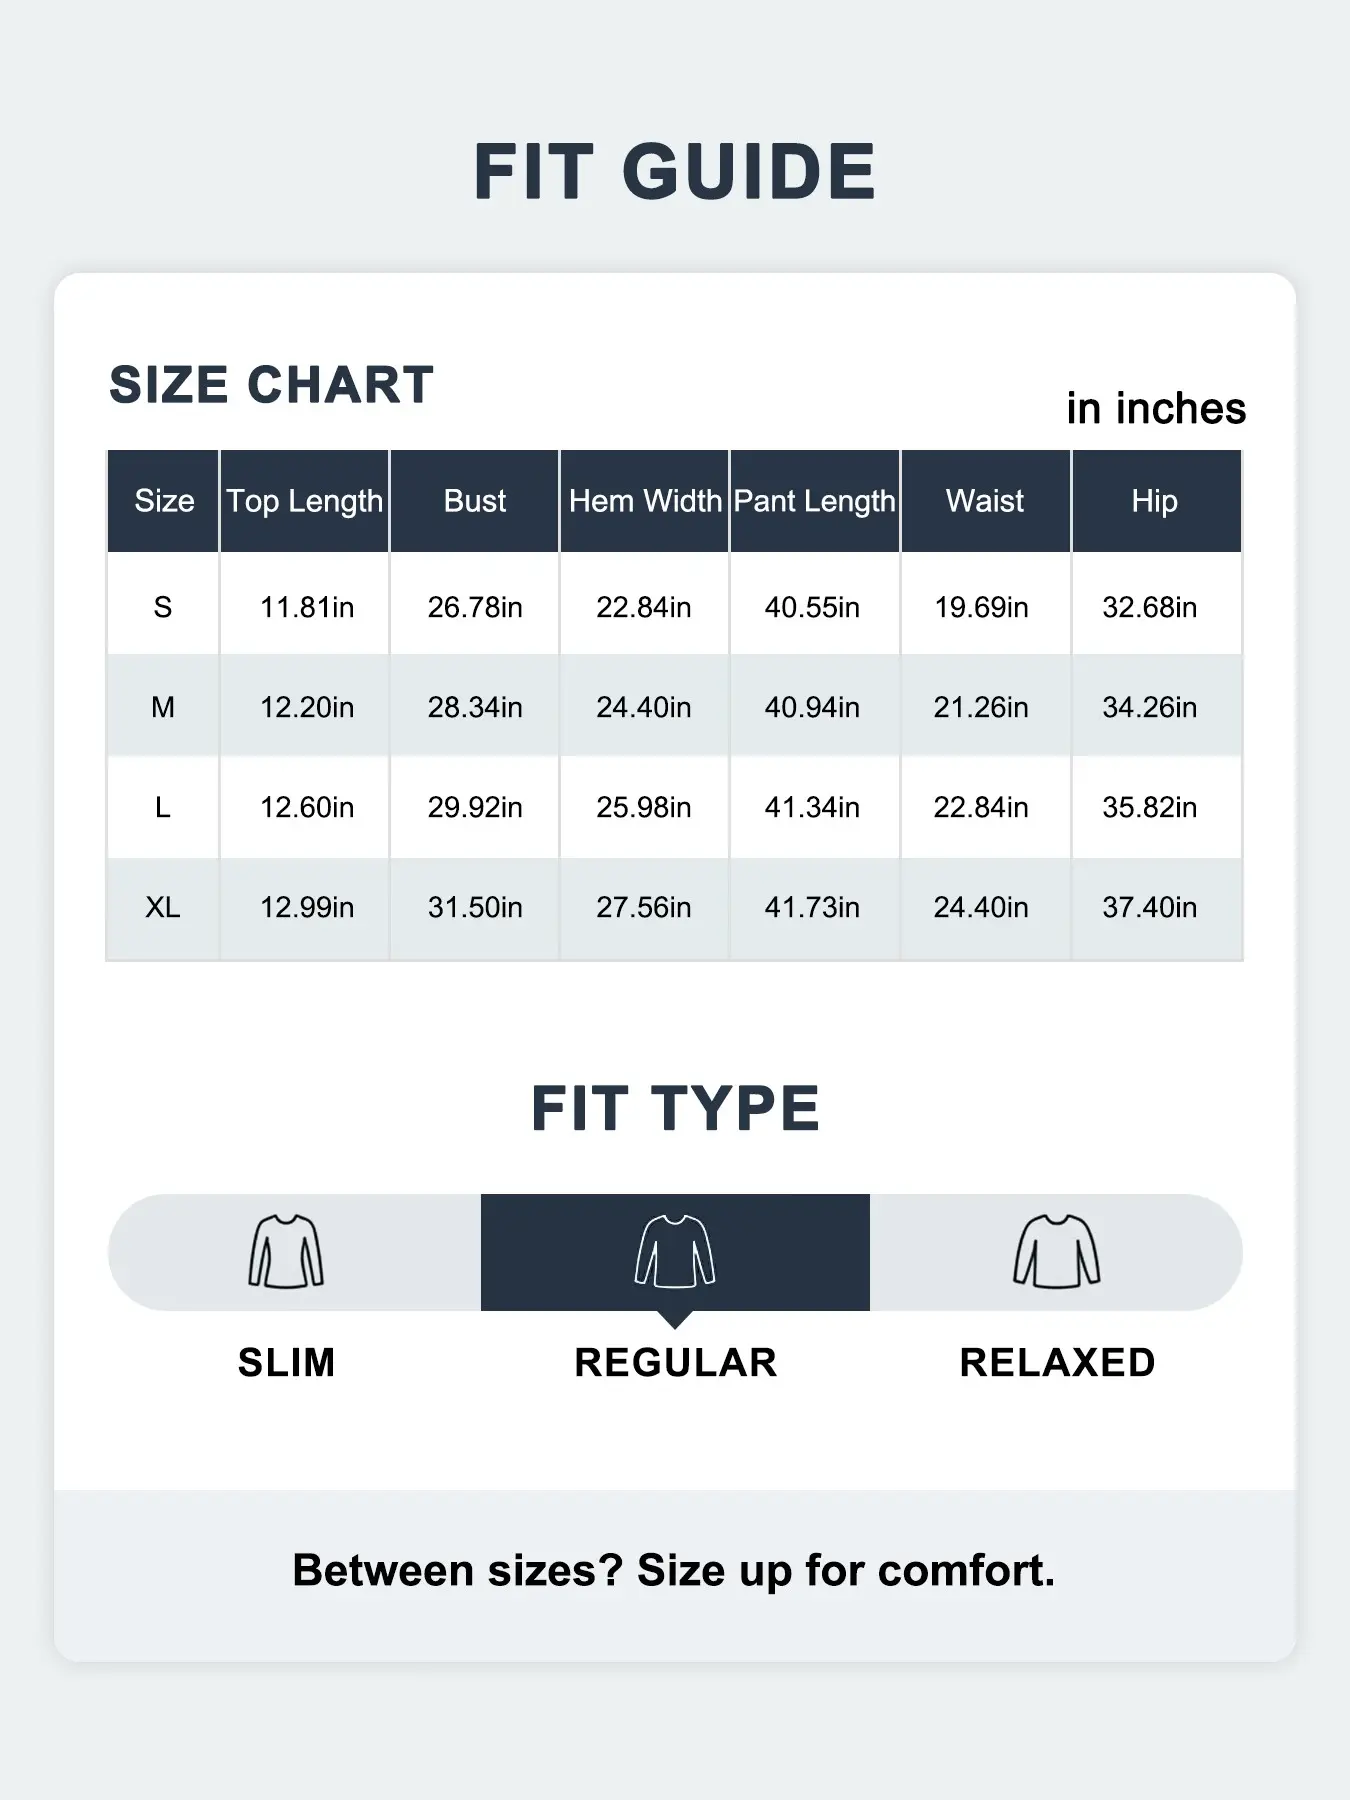Screen dimensions: 1350x1800
Task: Choose the REGULAR fit label
Action: [675, 1363]
